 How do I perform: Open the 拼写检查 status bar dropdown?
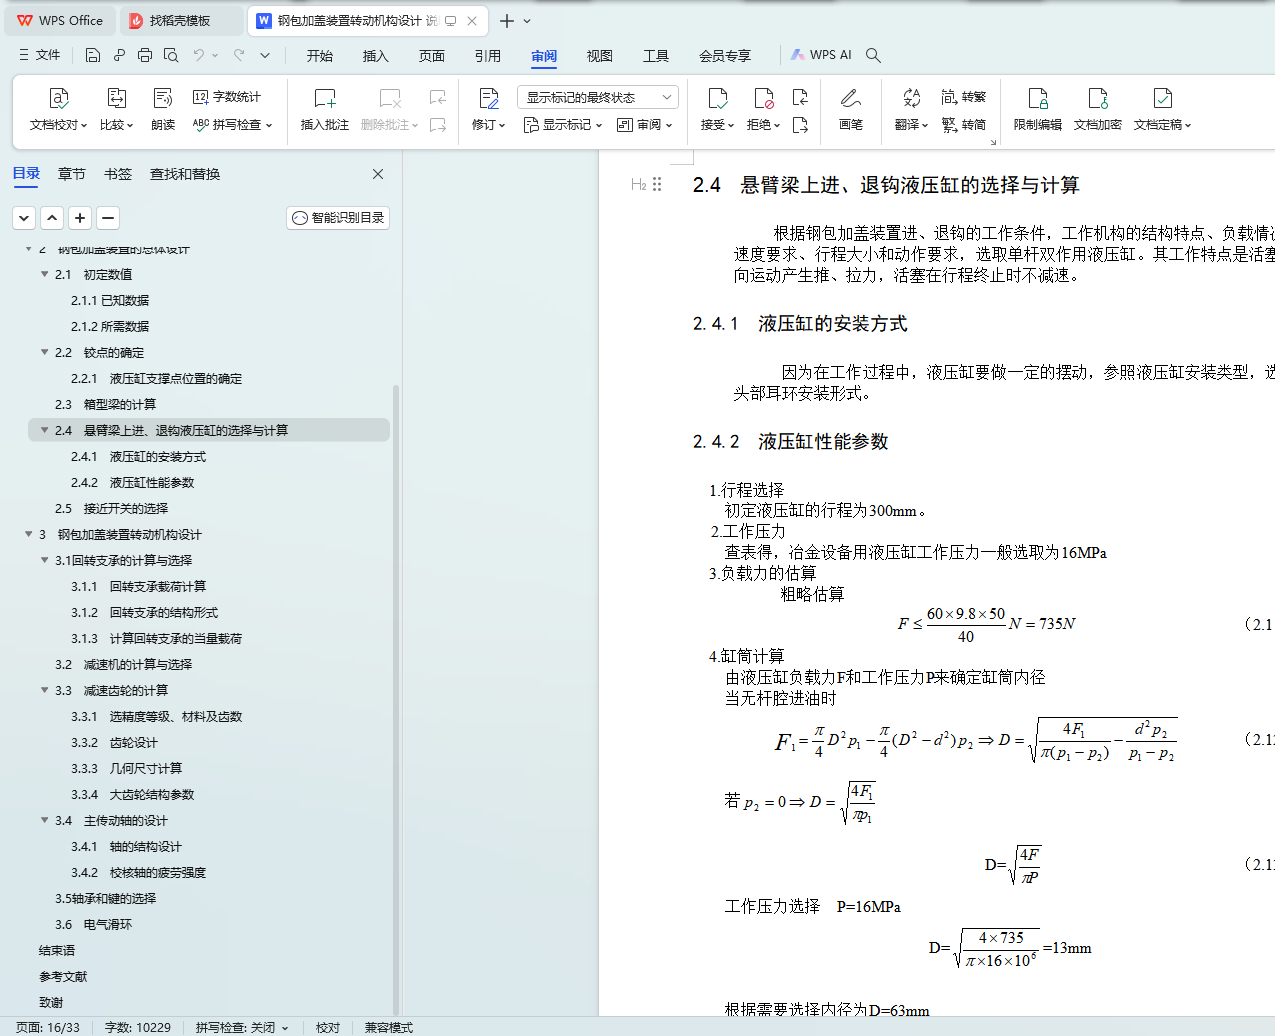point(285,1028)
